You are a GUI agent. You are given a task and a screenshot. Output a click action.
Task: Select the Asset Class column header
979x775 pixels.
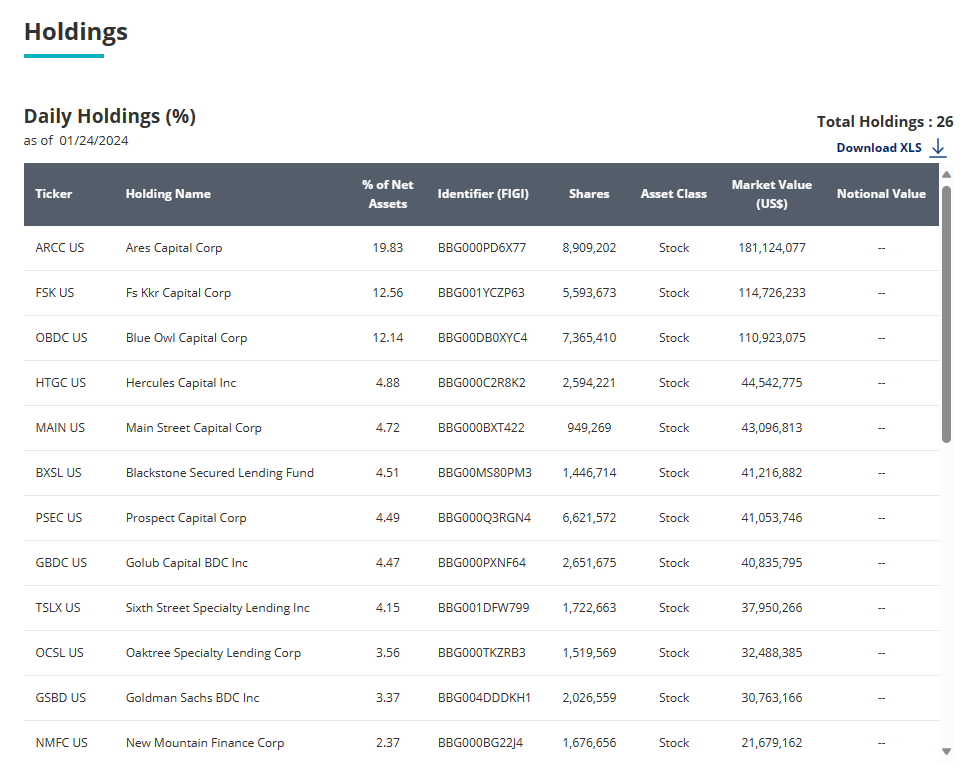(x=673, y=194)
